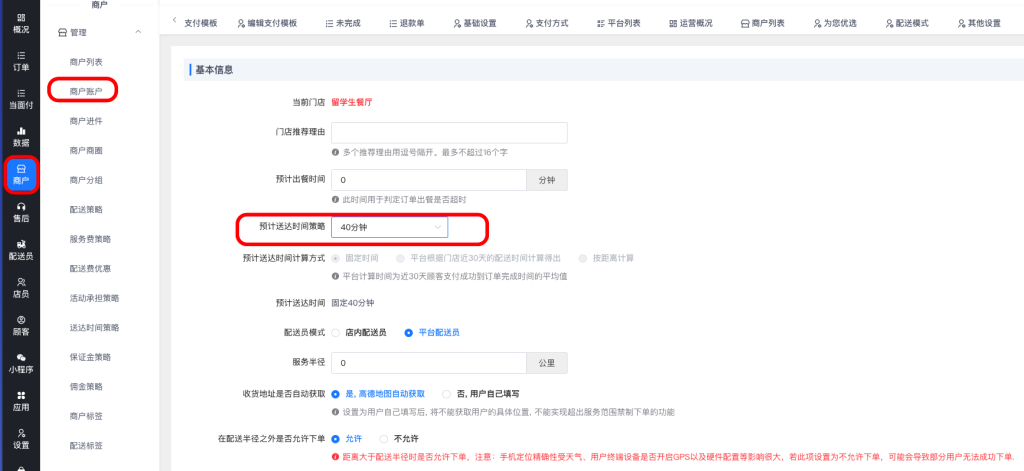Click the 门店推荐理由 text field

pyautogui.click(x=449, y=132)
